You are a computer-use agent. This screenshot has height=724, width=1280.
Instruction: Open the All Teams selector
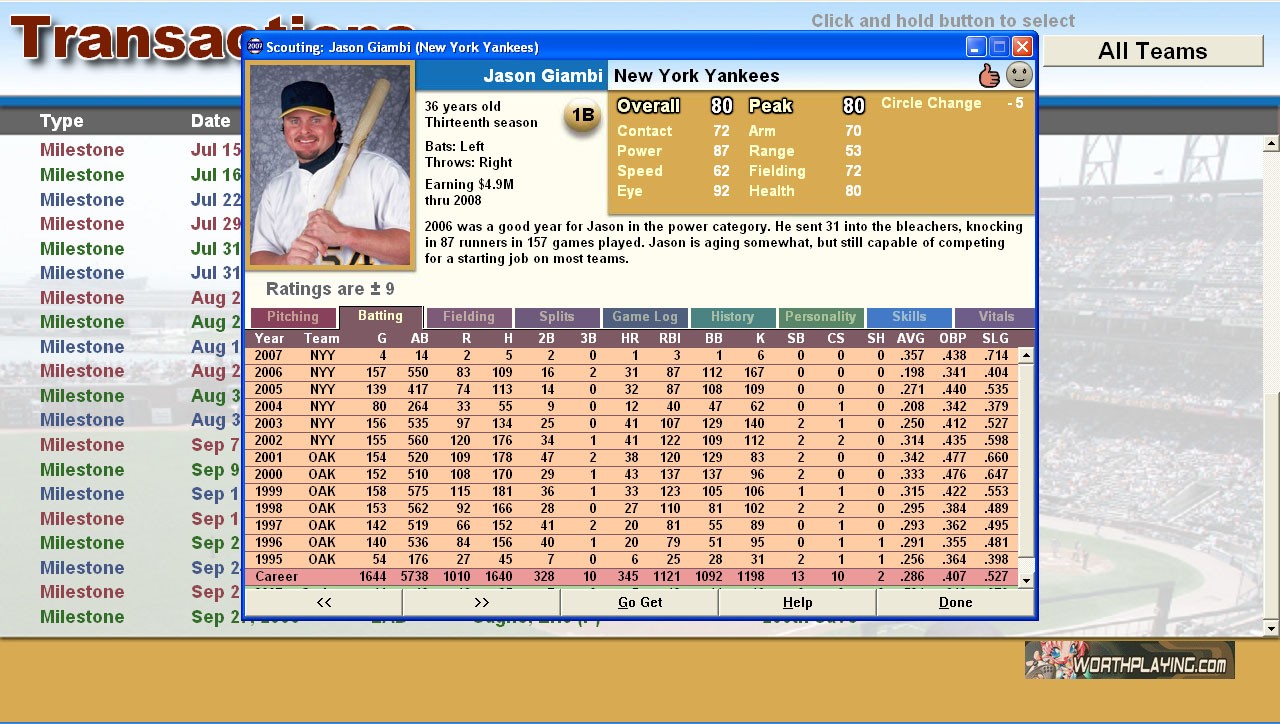(x=1152, y=51)
